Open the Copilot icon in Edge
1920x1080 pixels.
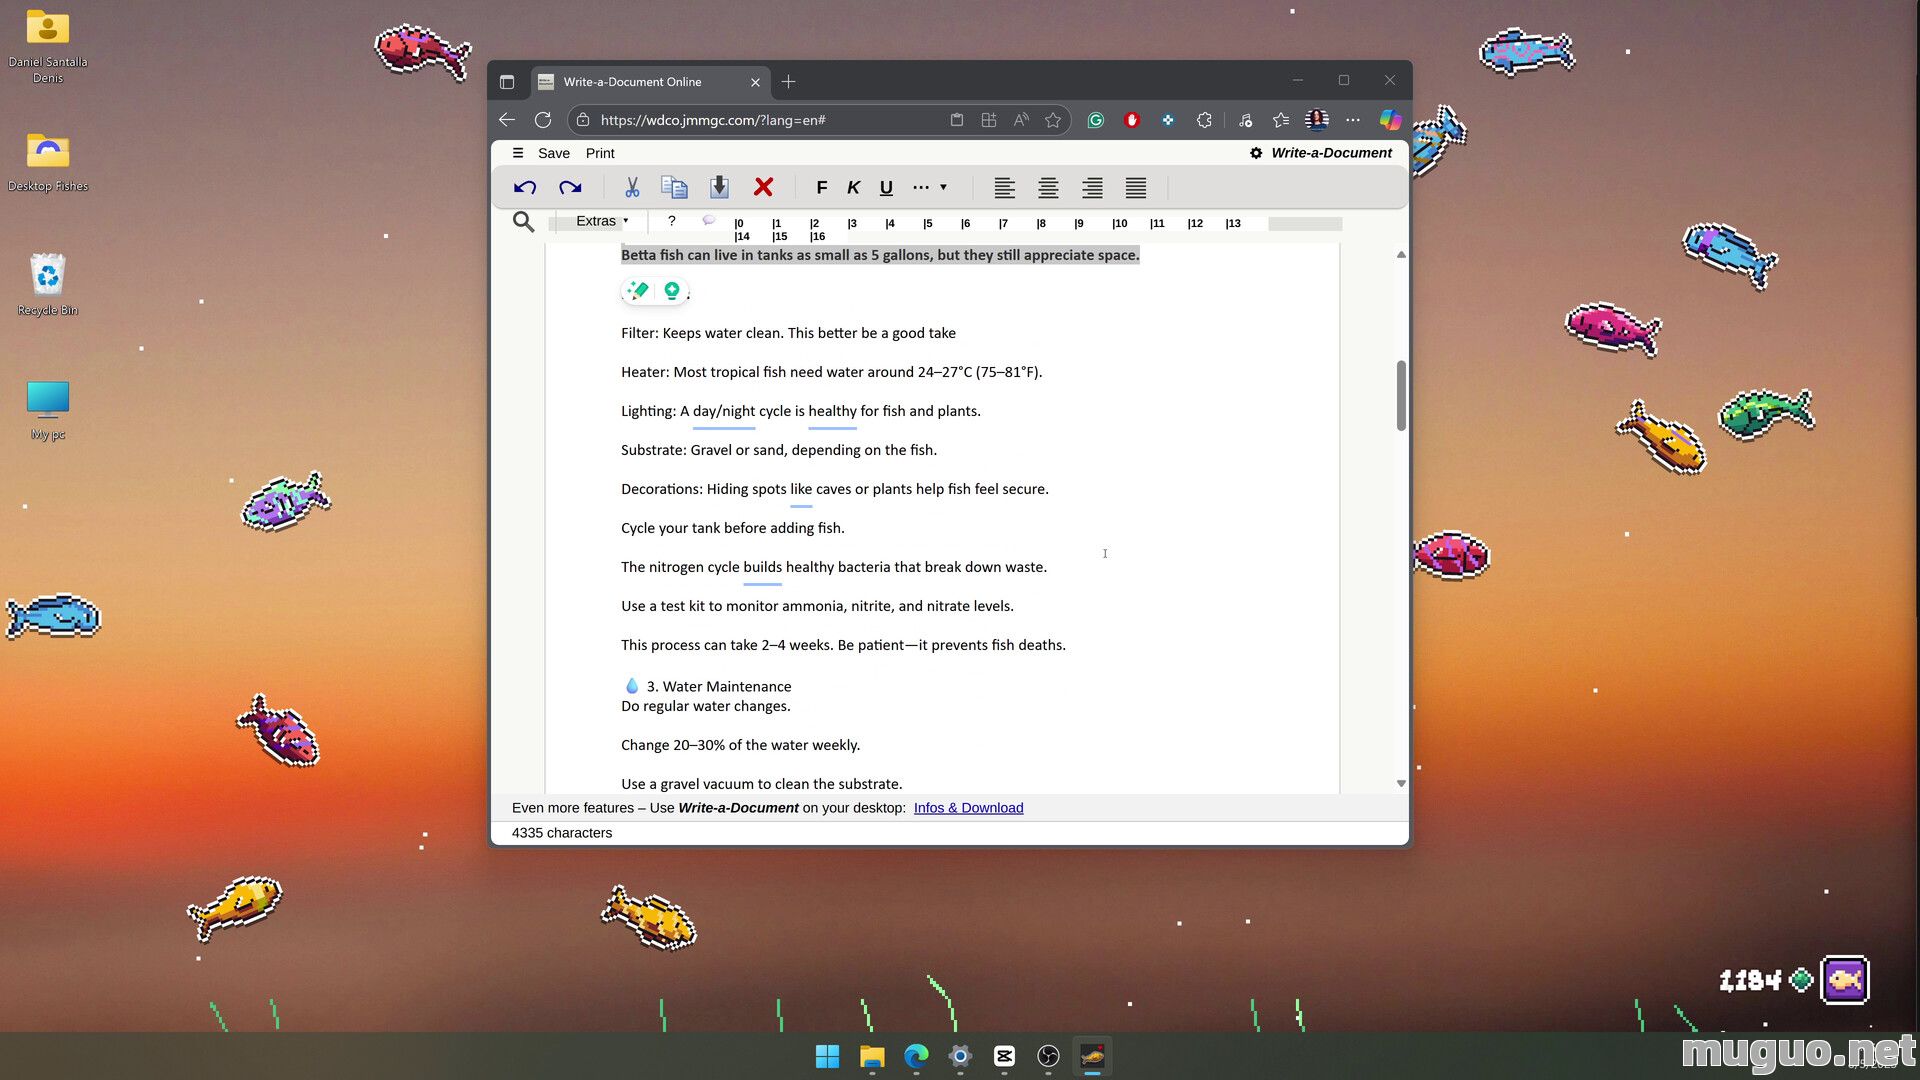click(x=1390, y=120)
